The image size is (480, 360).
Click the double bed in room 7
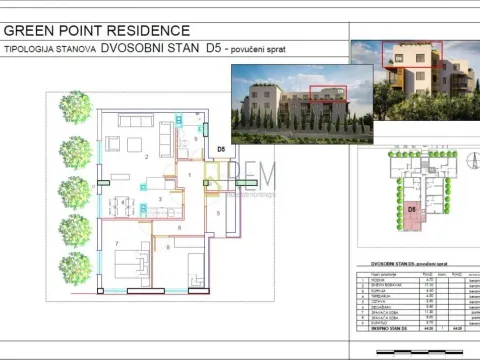pos(132,264)
